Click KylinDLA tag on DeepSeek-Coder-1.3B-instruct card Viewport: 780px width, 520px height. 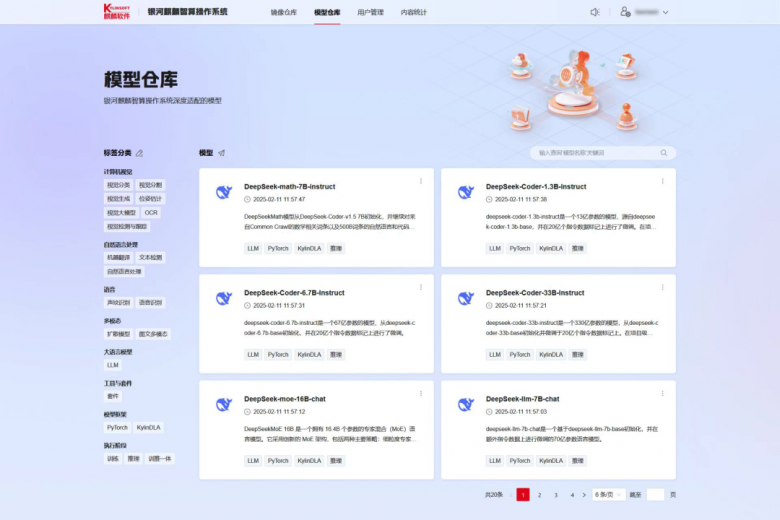tap(551, 248)
